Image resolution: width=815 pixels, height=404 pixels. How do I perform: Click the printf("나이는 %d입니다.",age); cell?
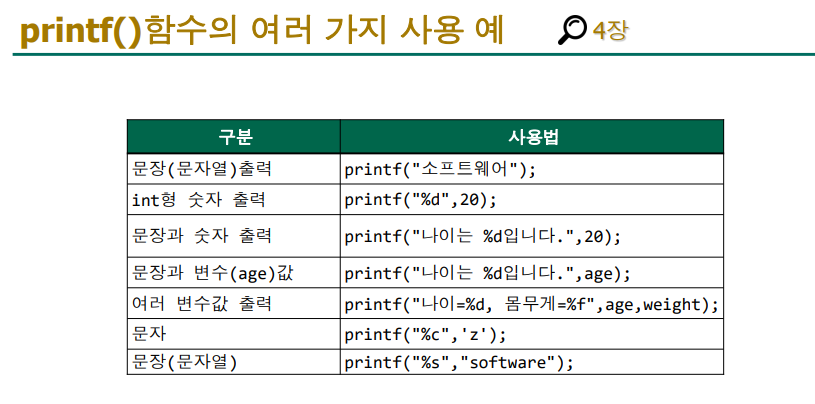[x=532, y=272]
